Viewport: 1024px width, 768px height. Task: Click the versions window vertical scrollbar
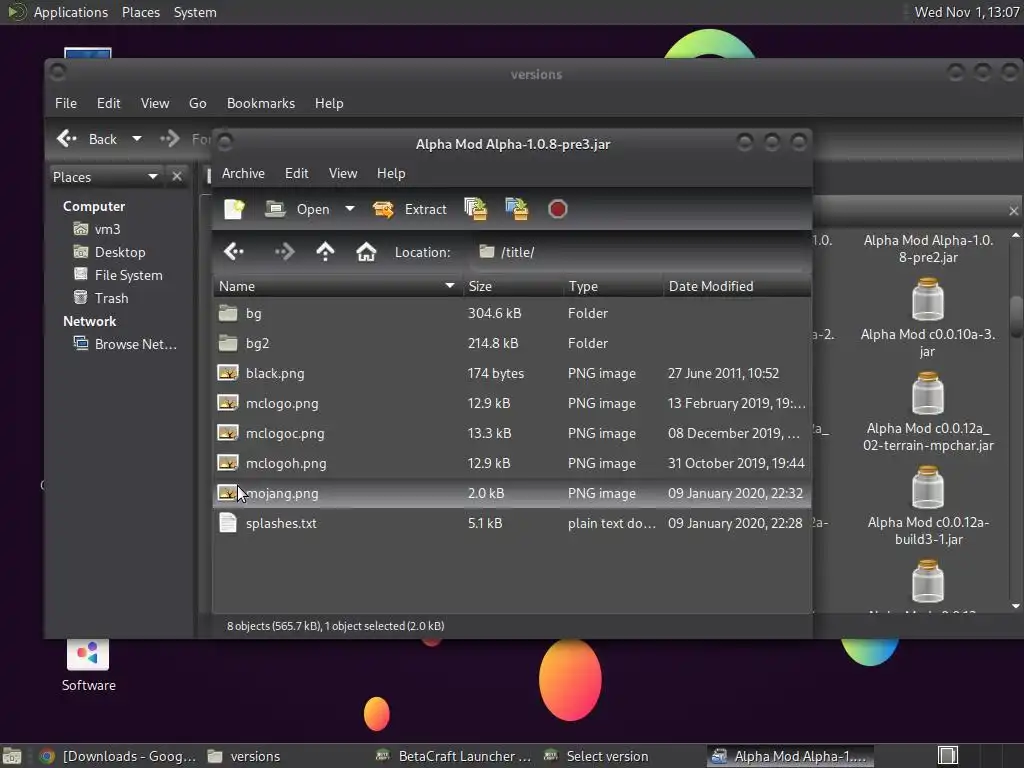(1016, 317)
